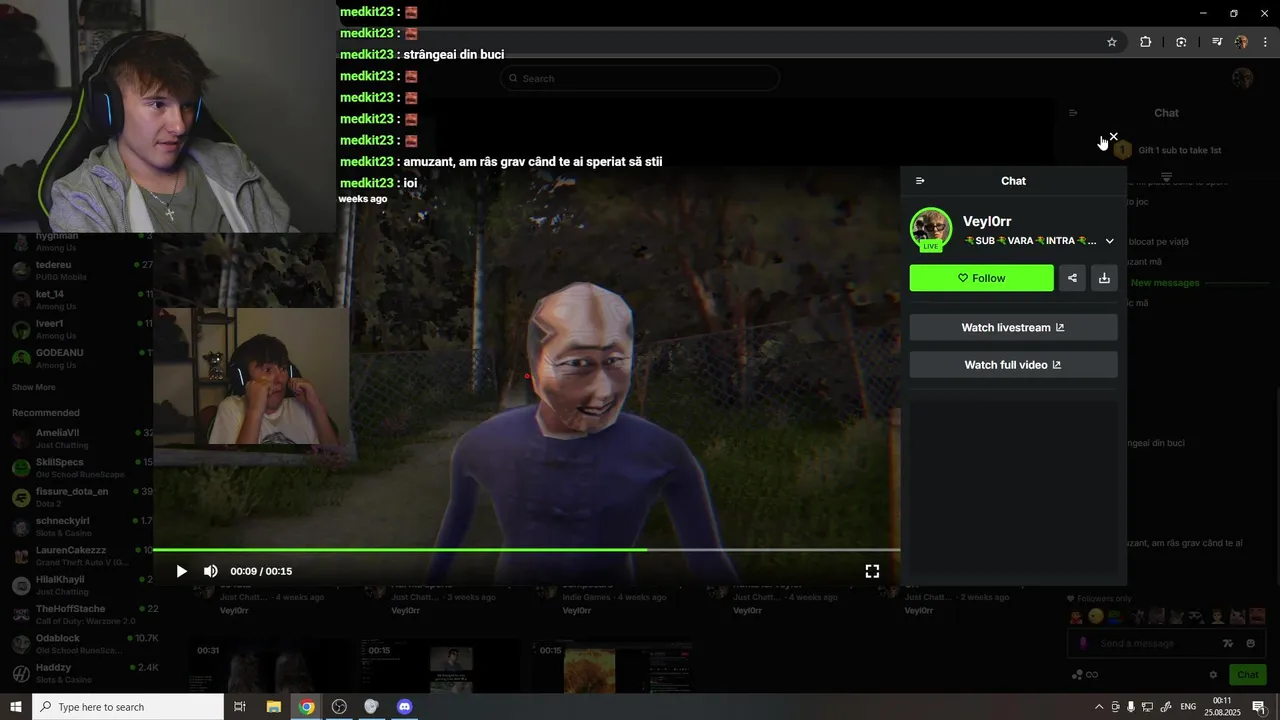Click the Veyl0rr channel name
Screen dimensions: 1280x720
[987, 221]
